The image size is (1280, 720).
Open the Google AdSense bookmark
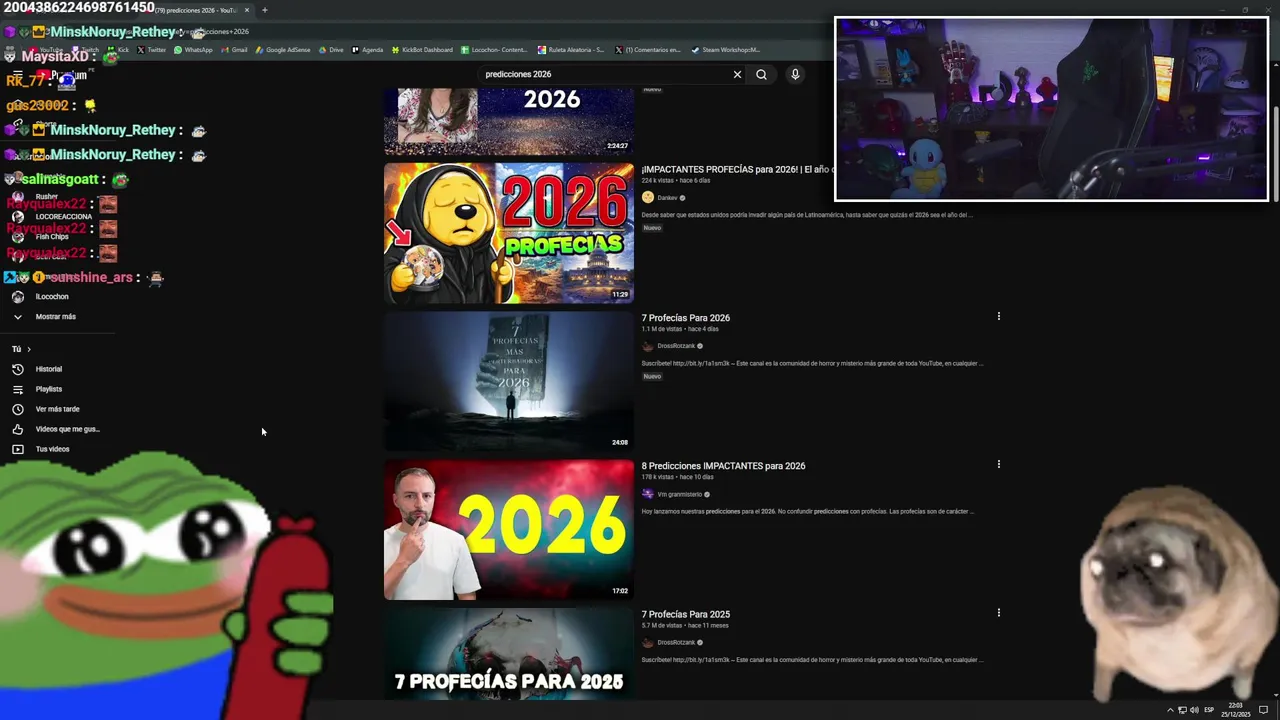click(283, 49)
